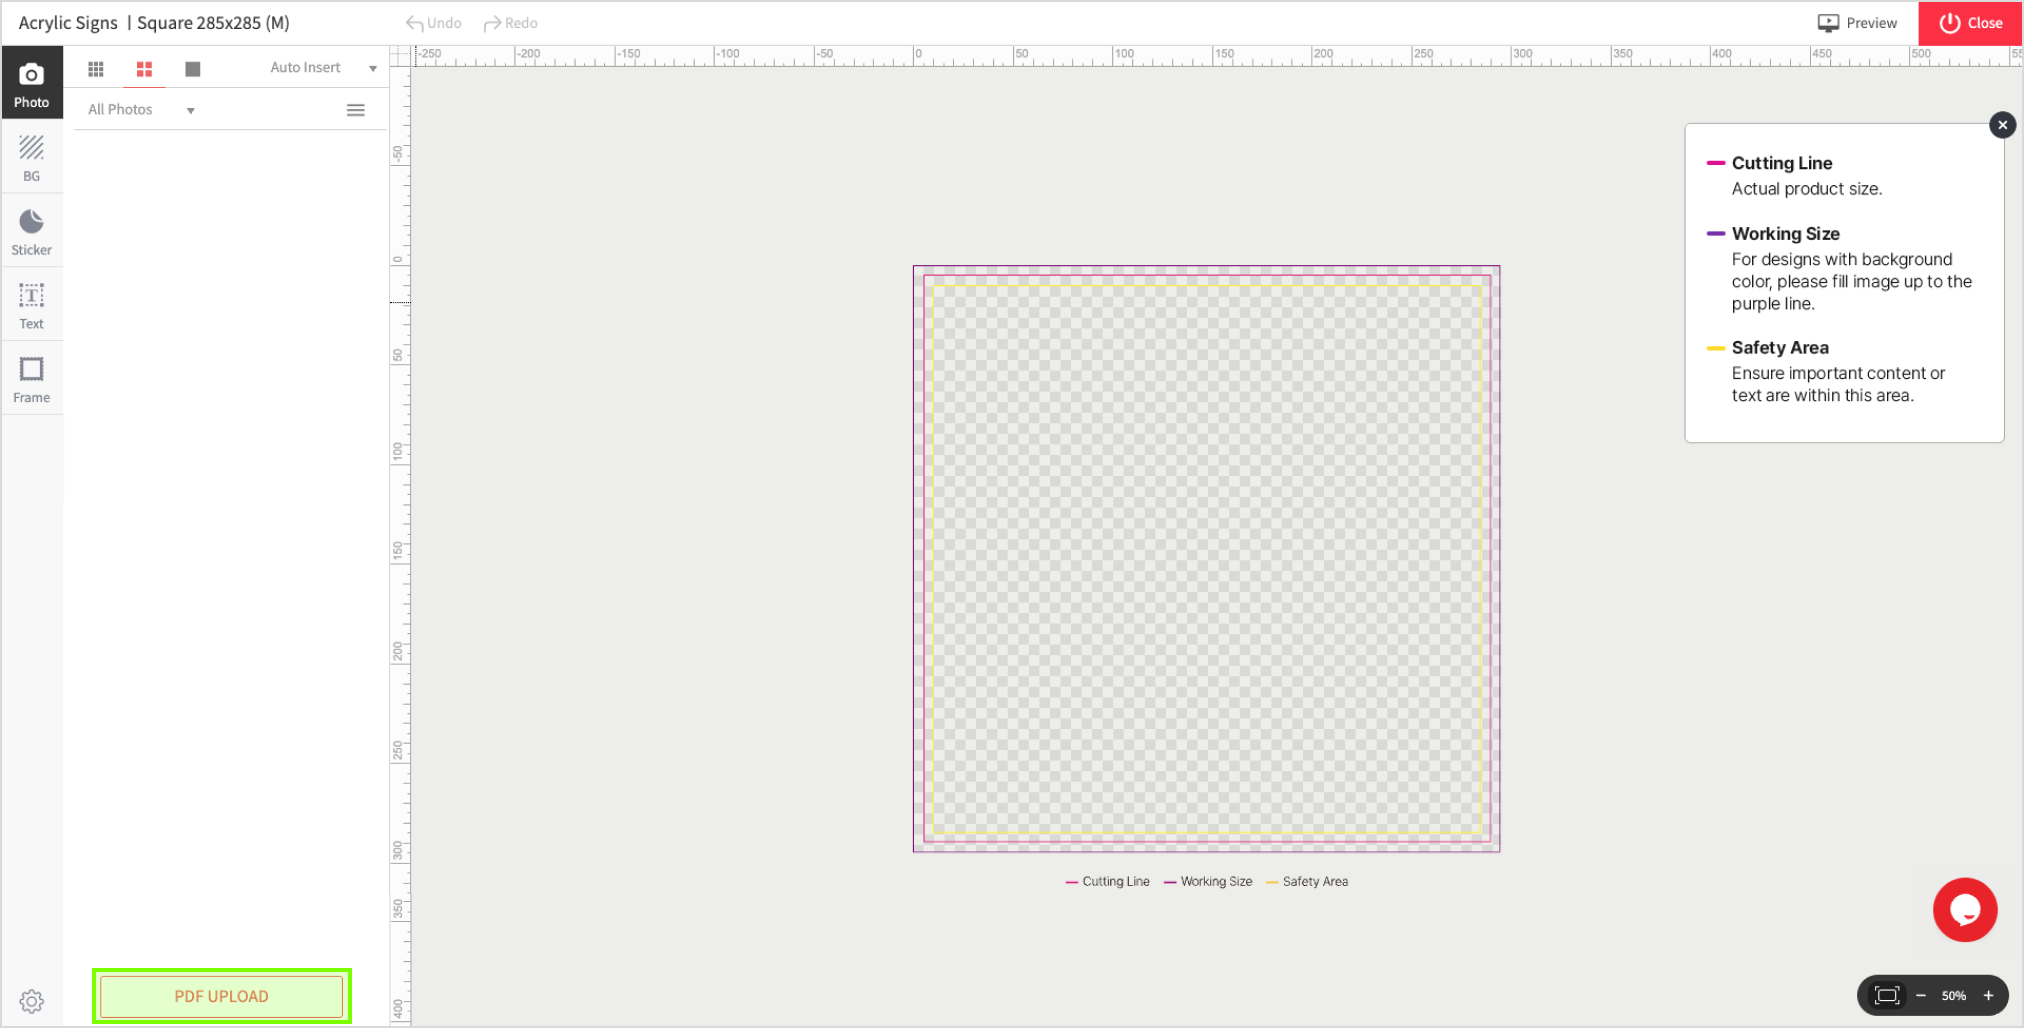Open settings gear in sidebar
The width and height of the screenshot is (2024, 1028).
point(32,1001)
